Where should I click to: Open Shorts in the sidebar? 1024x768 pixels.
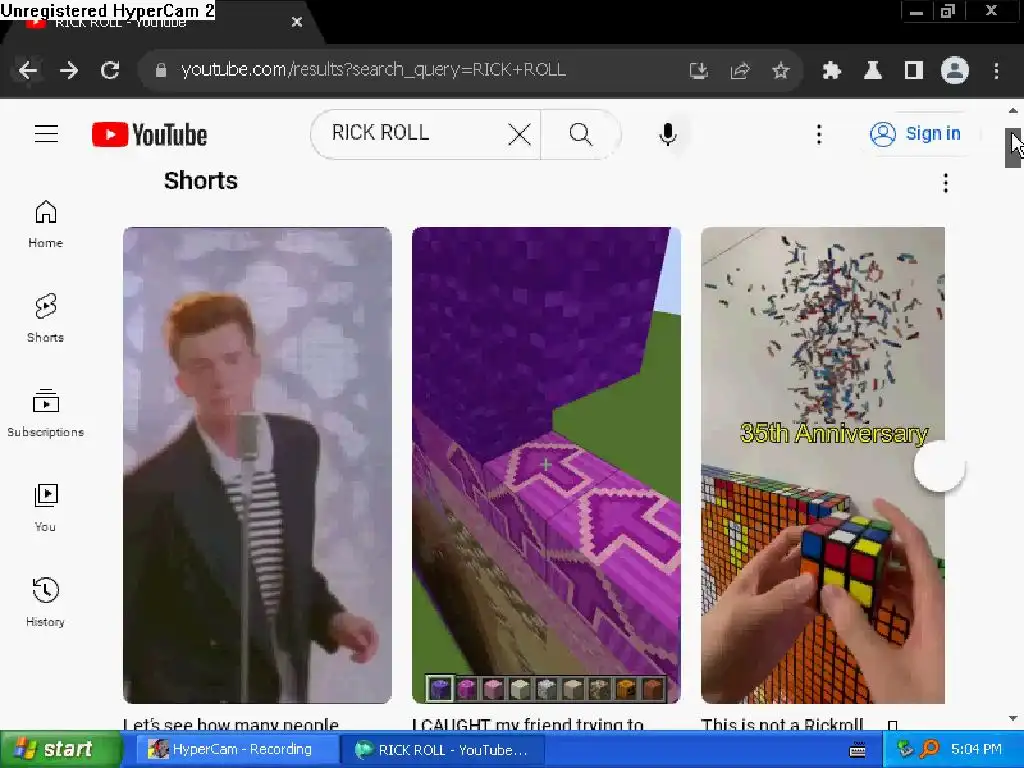[46, 318]
